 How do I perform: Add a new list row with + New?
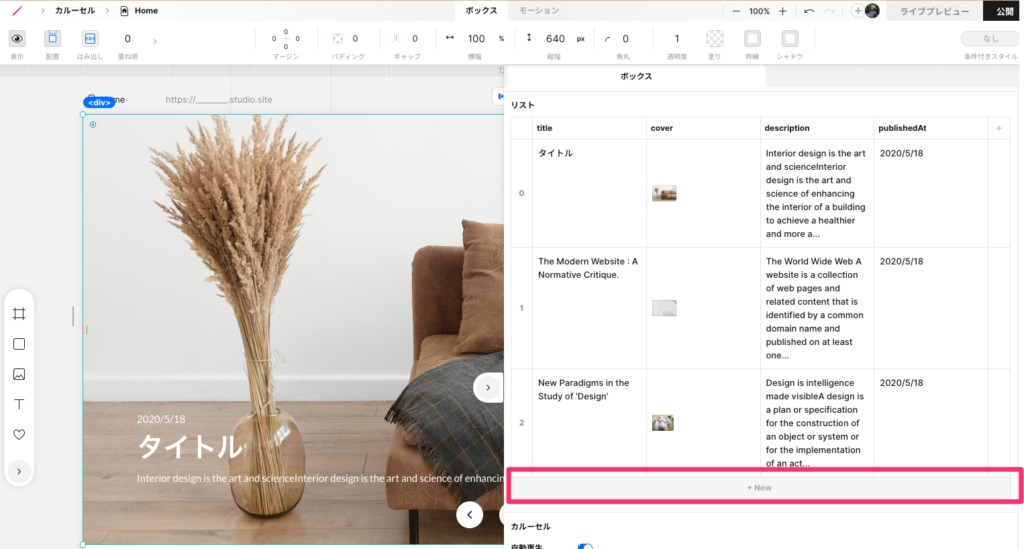pos(760,488)
